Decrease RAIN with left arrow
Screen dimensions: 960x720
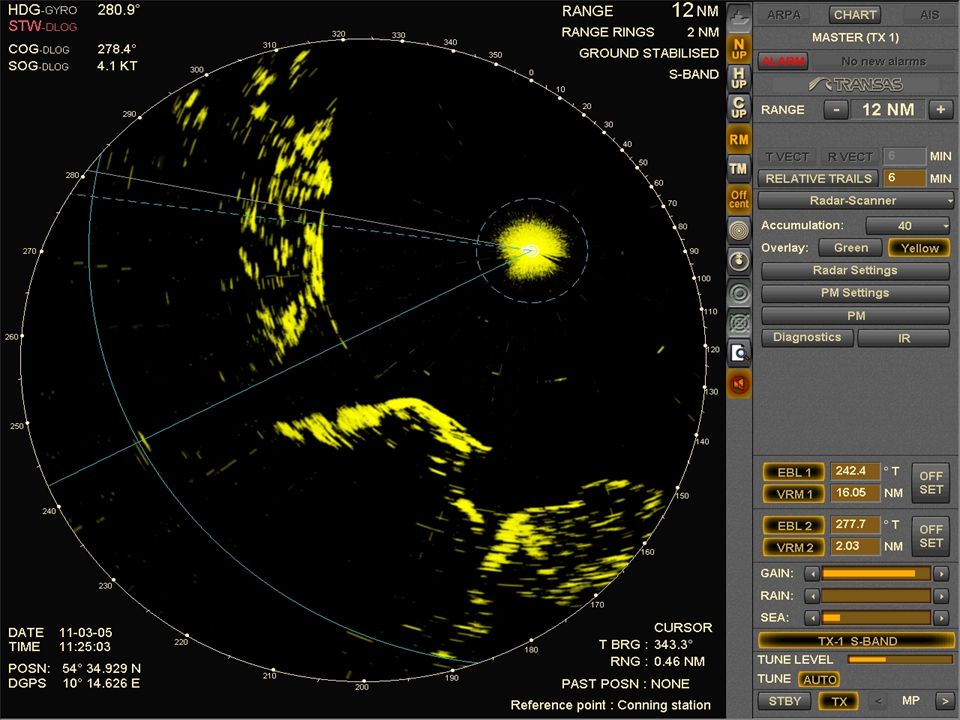[x=812, y=596]
